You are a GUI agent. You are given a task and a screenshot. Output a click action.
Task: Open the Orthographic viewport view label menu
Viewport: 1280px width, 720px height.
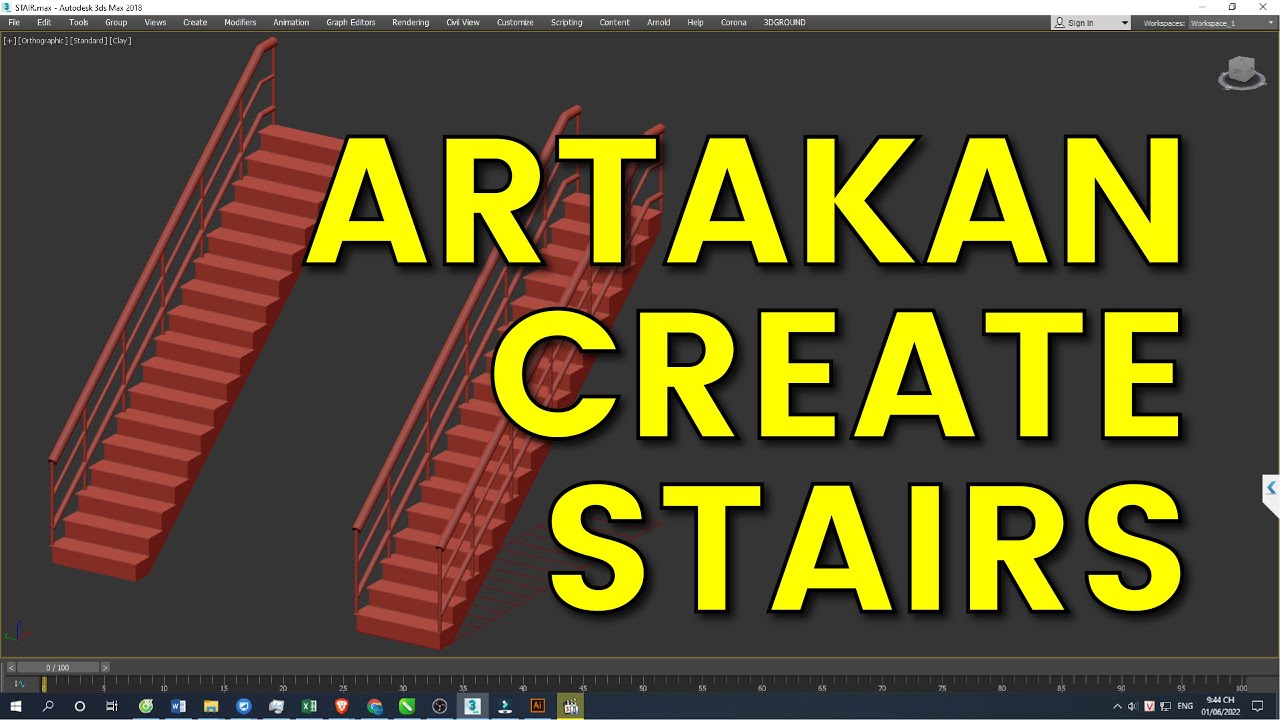(43, 41)
